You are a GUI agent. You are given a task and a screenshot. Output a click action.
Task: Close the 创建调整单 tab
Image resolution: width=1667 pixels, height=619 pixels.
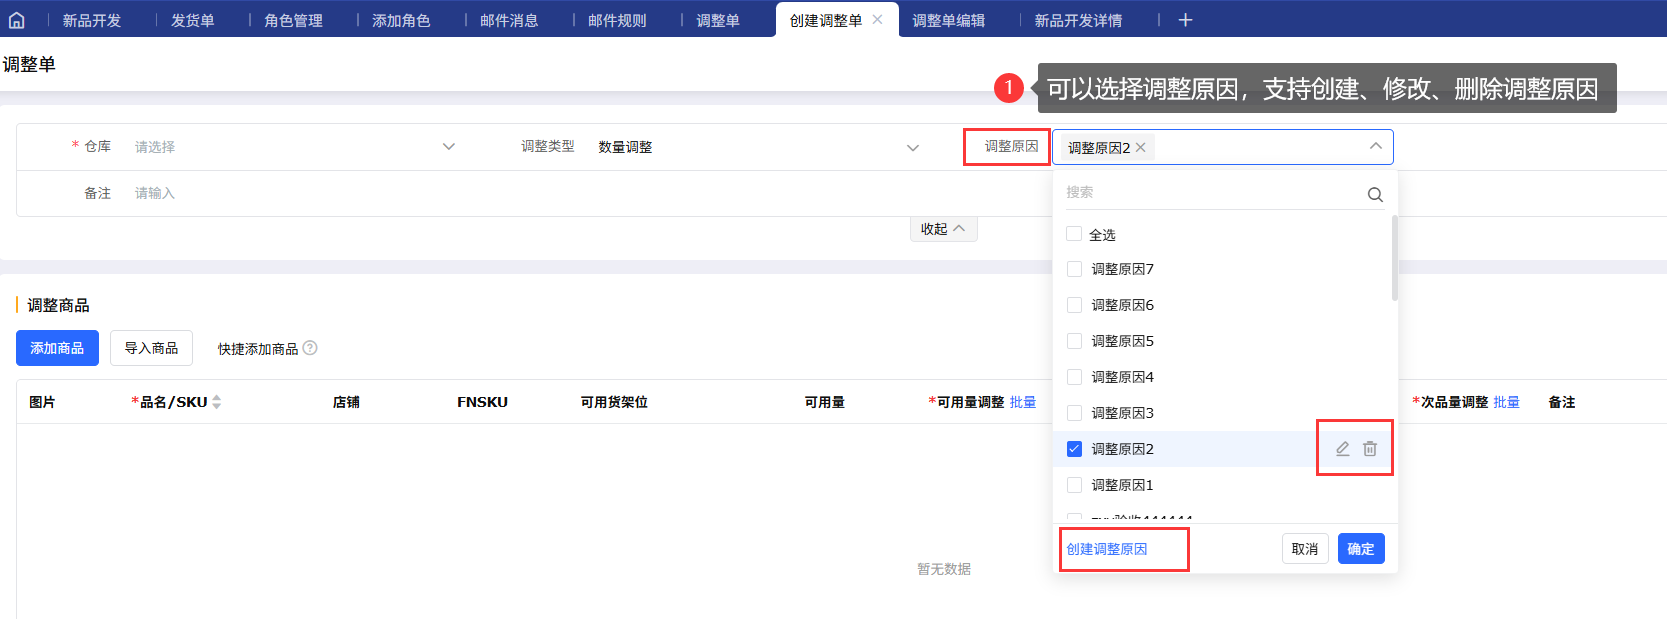877,19
